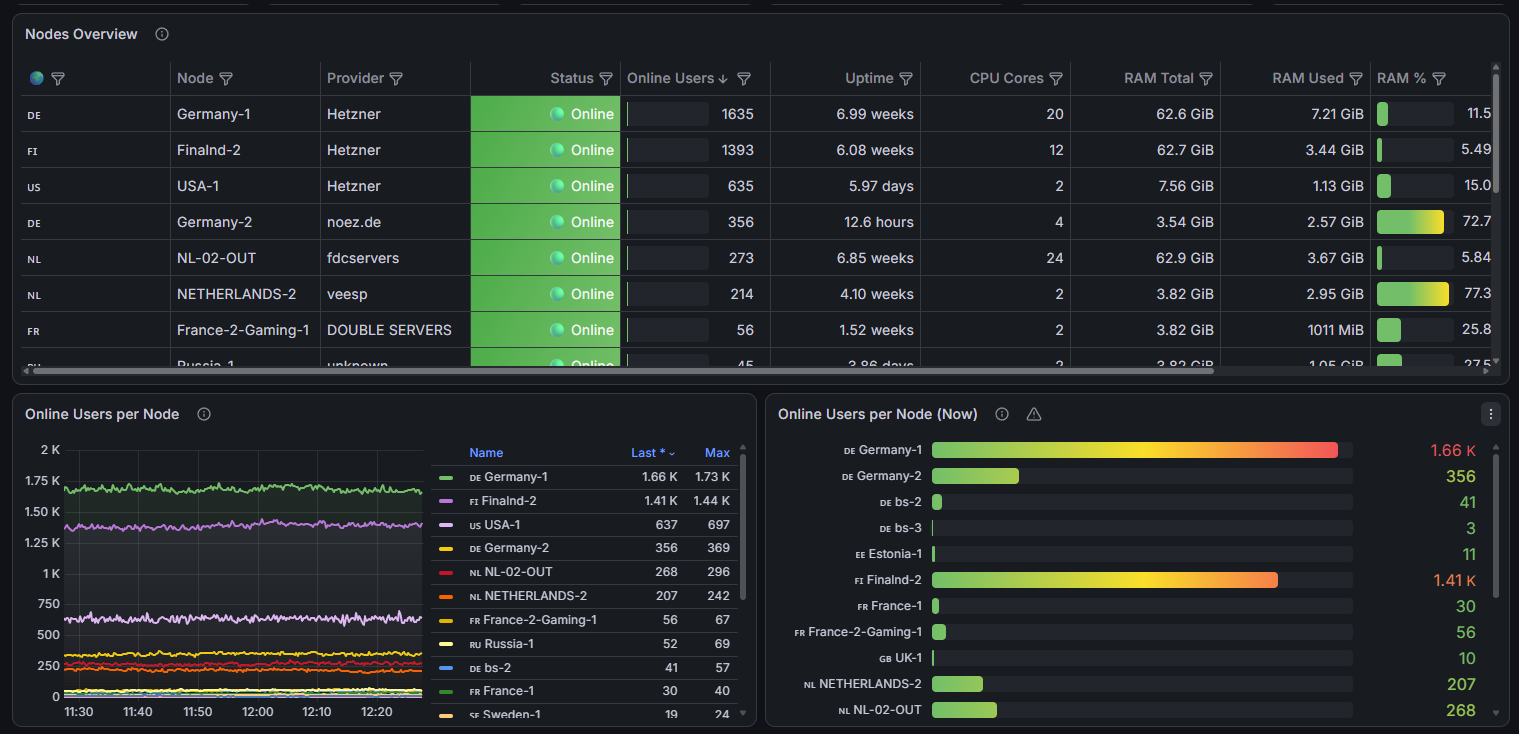Open Nodes Overview panel info icon
Screen dimensions: 1519x734
(x=162, y=34)
